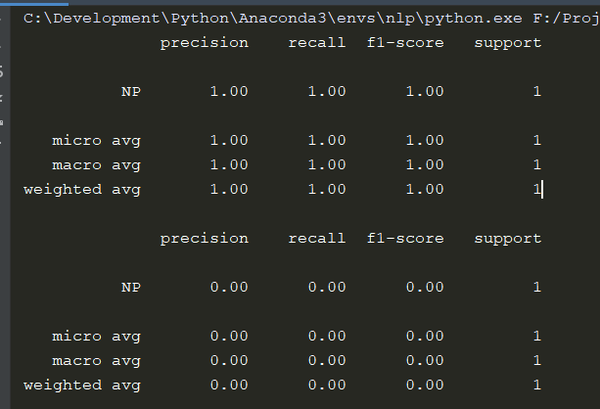
Task: Click the micro avg row label in the first report
Action: [x=96, y=140]
